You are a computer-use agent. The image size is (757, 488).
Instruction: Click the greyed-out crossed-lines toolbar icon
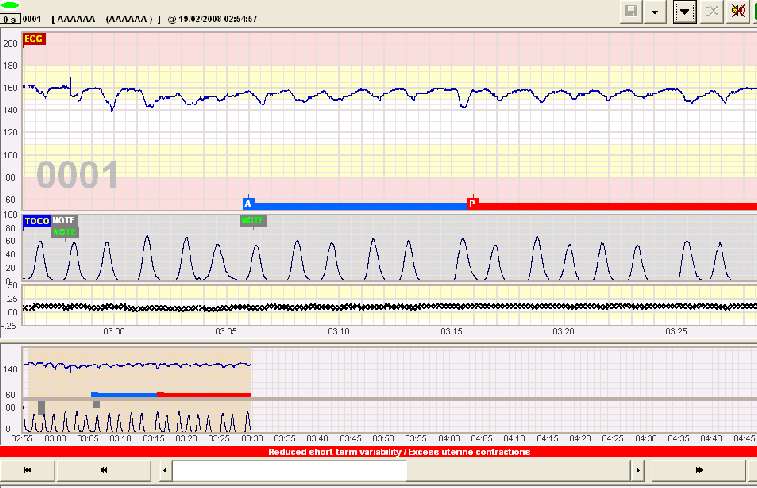tap(712, 11)
